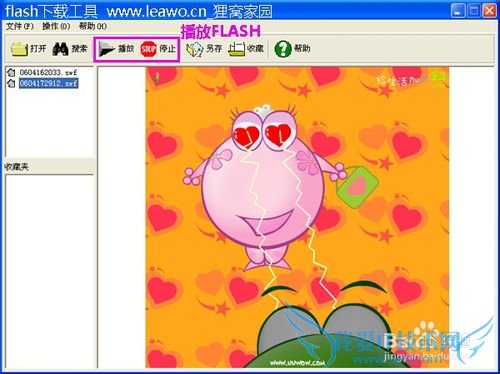Select highlighted file 0604172912.swf
Screen dimensions: 500x374
[x=48, y=83]
